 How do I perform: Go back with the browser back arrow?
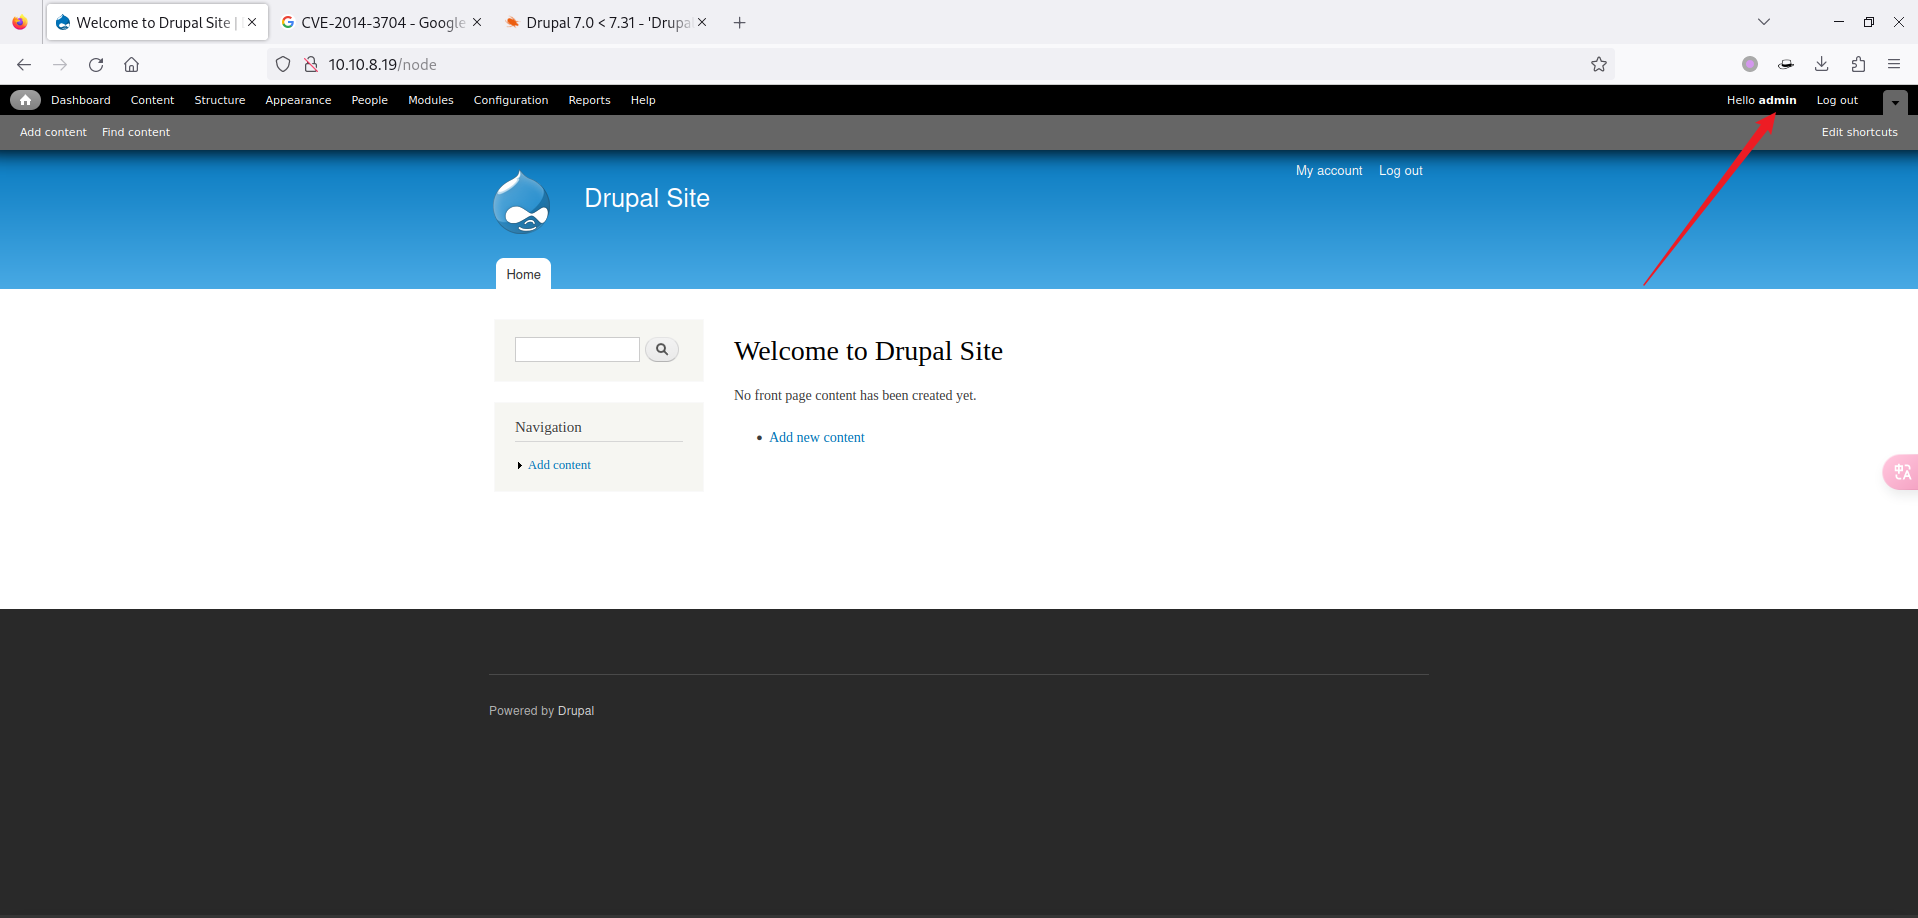tap(24, 64)
